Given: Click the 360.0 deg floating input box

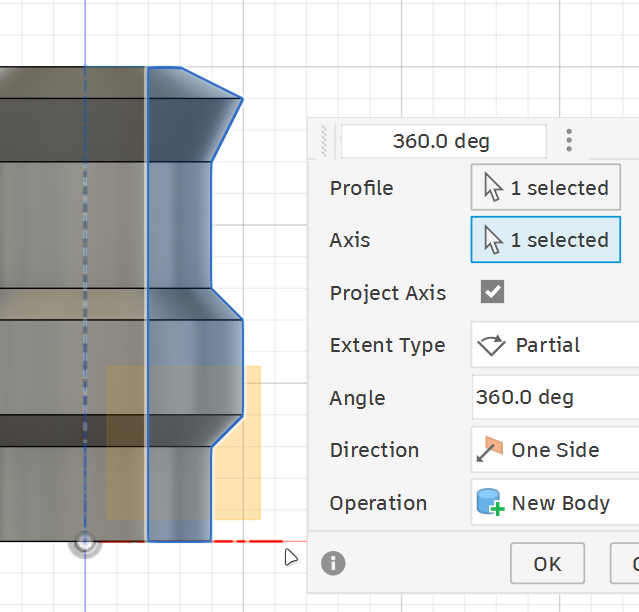Looking at the screenshot, I should pos(443,141).
